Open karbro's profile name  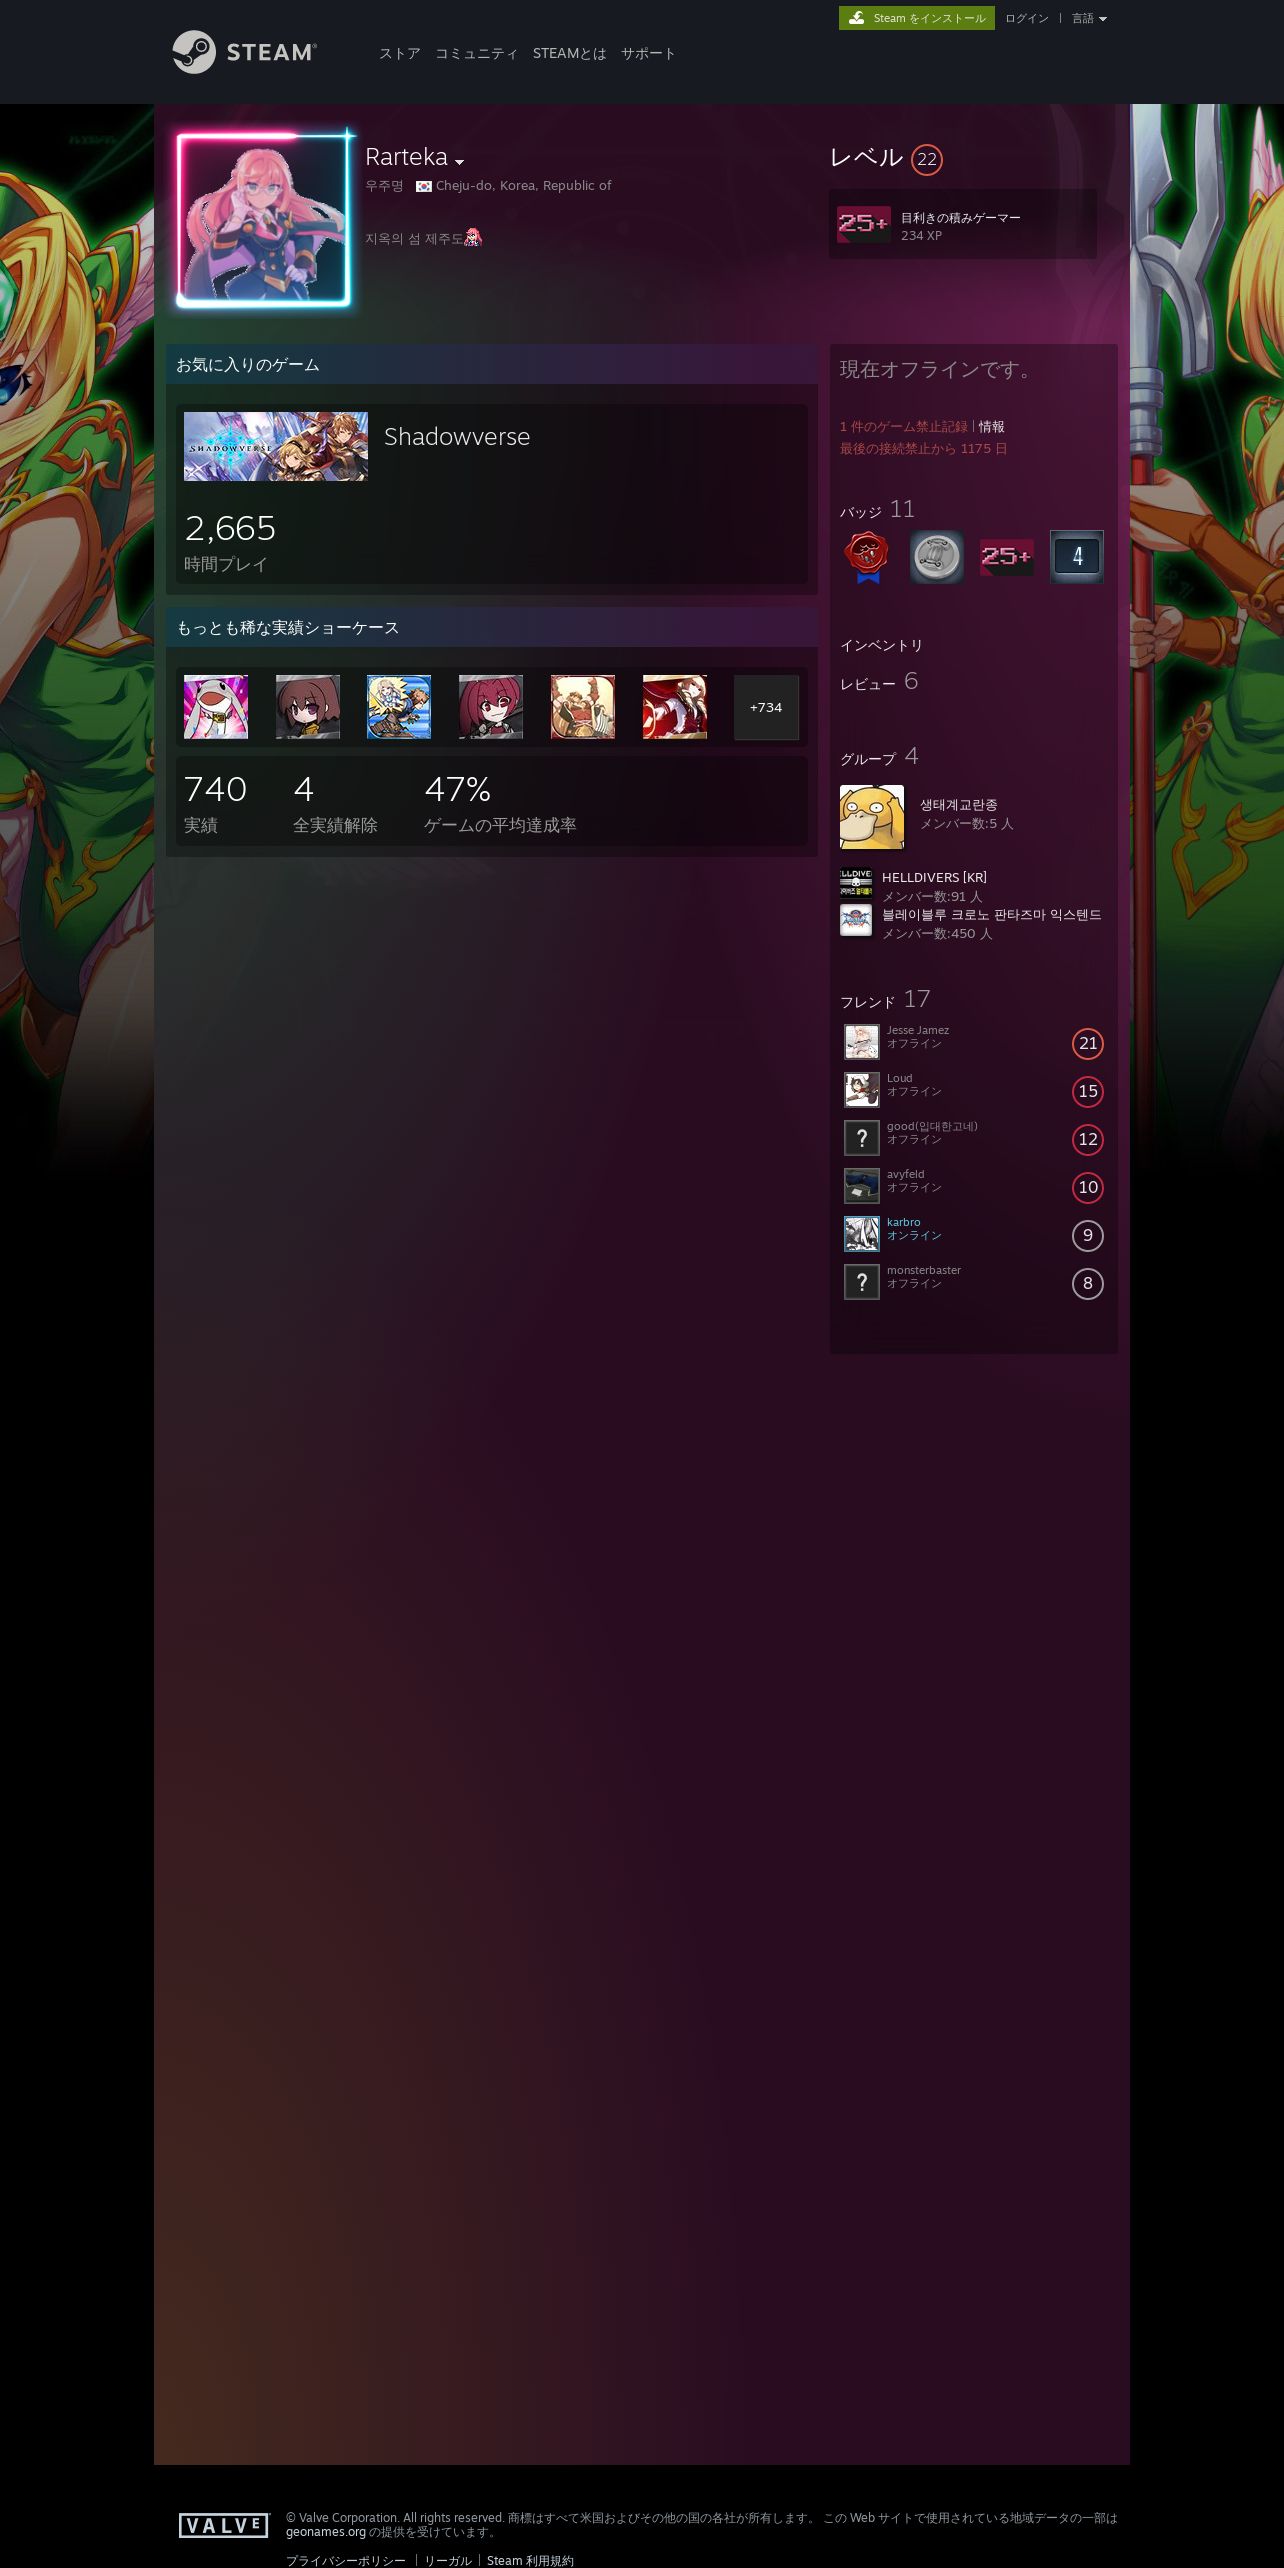903,1222
